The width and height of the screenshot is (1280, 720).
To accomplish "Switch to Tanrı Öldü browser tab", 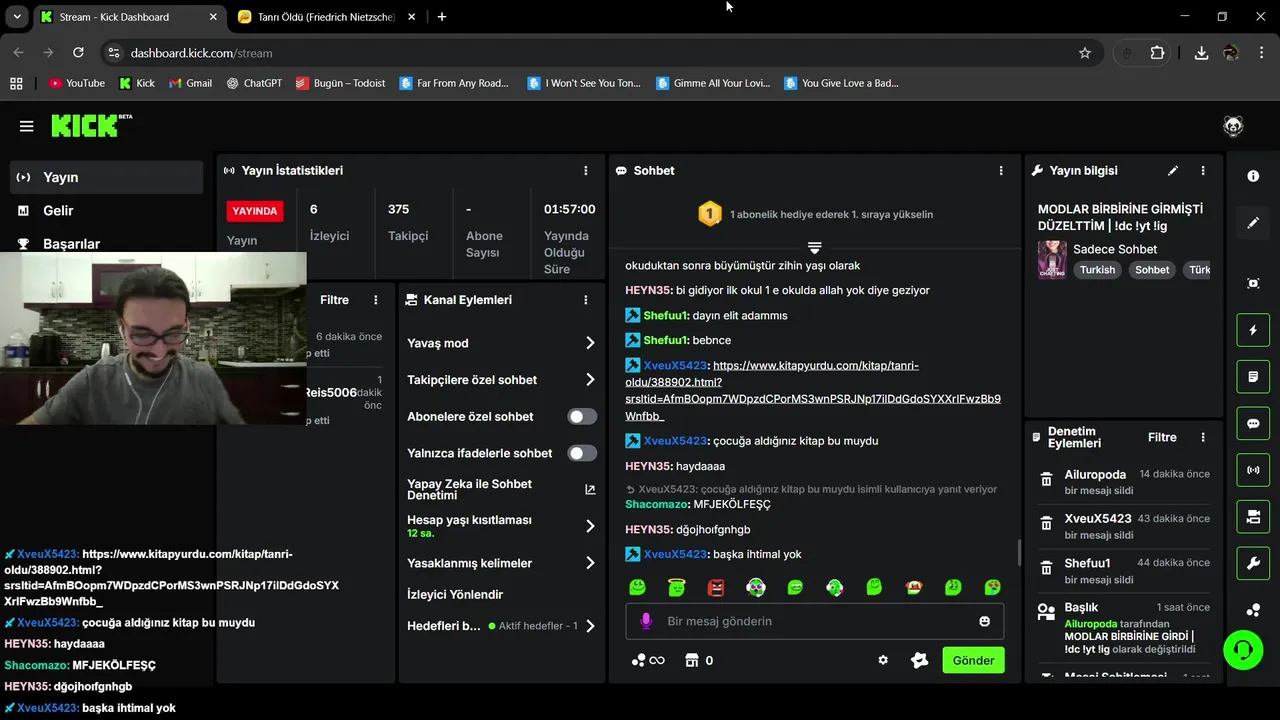I will [326, 17].
